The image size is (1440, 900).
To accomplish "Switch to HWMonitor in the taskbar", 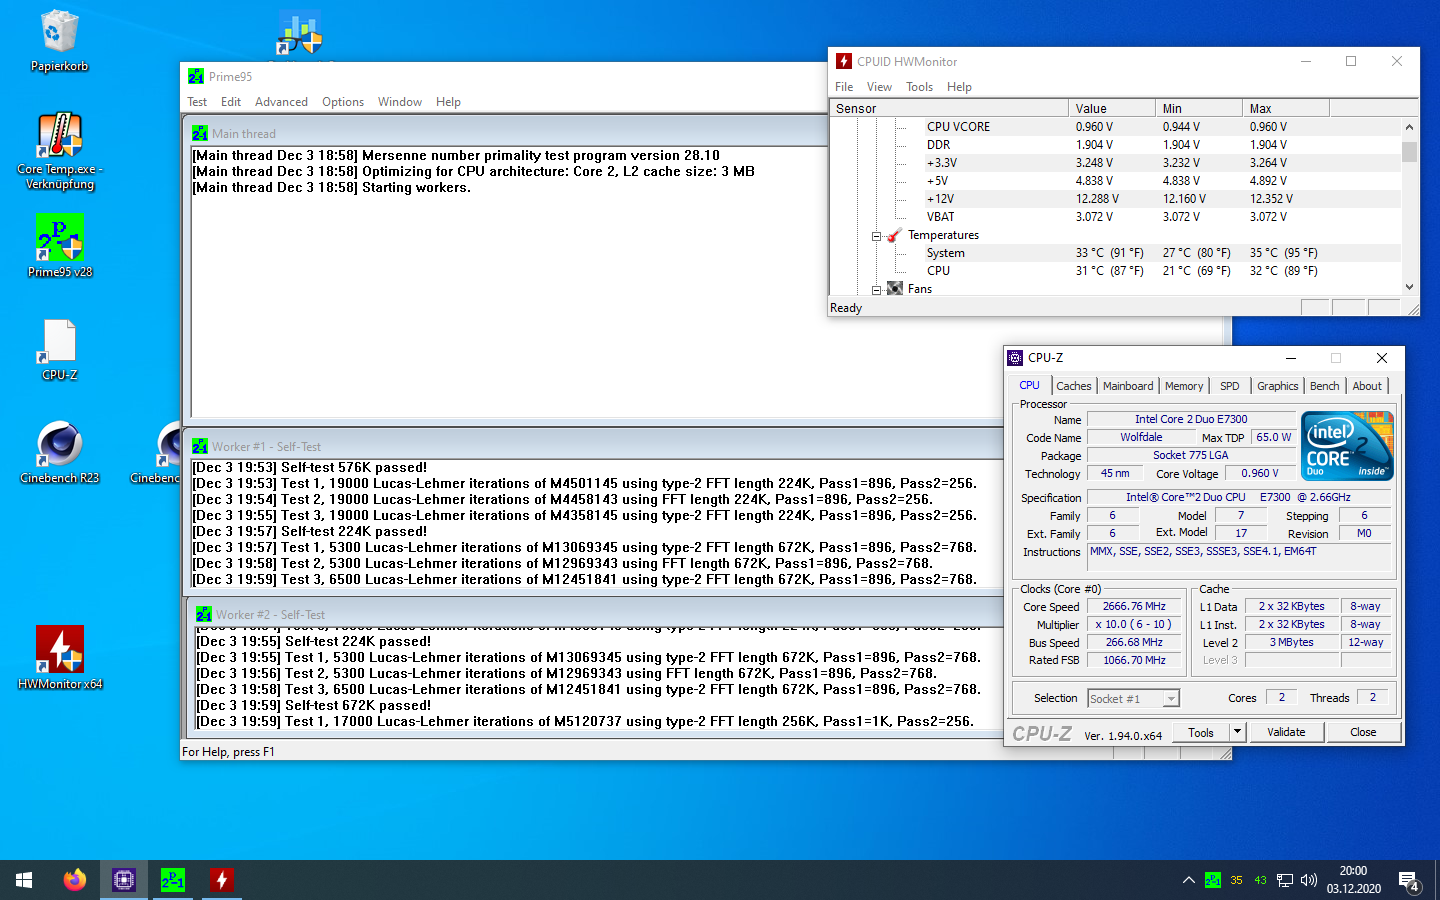I will coord(221,880).
